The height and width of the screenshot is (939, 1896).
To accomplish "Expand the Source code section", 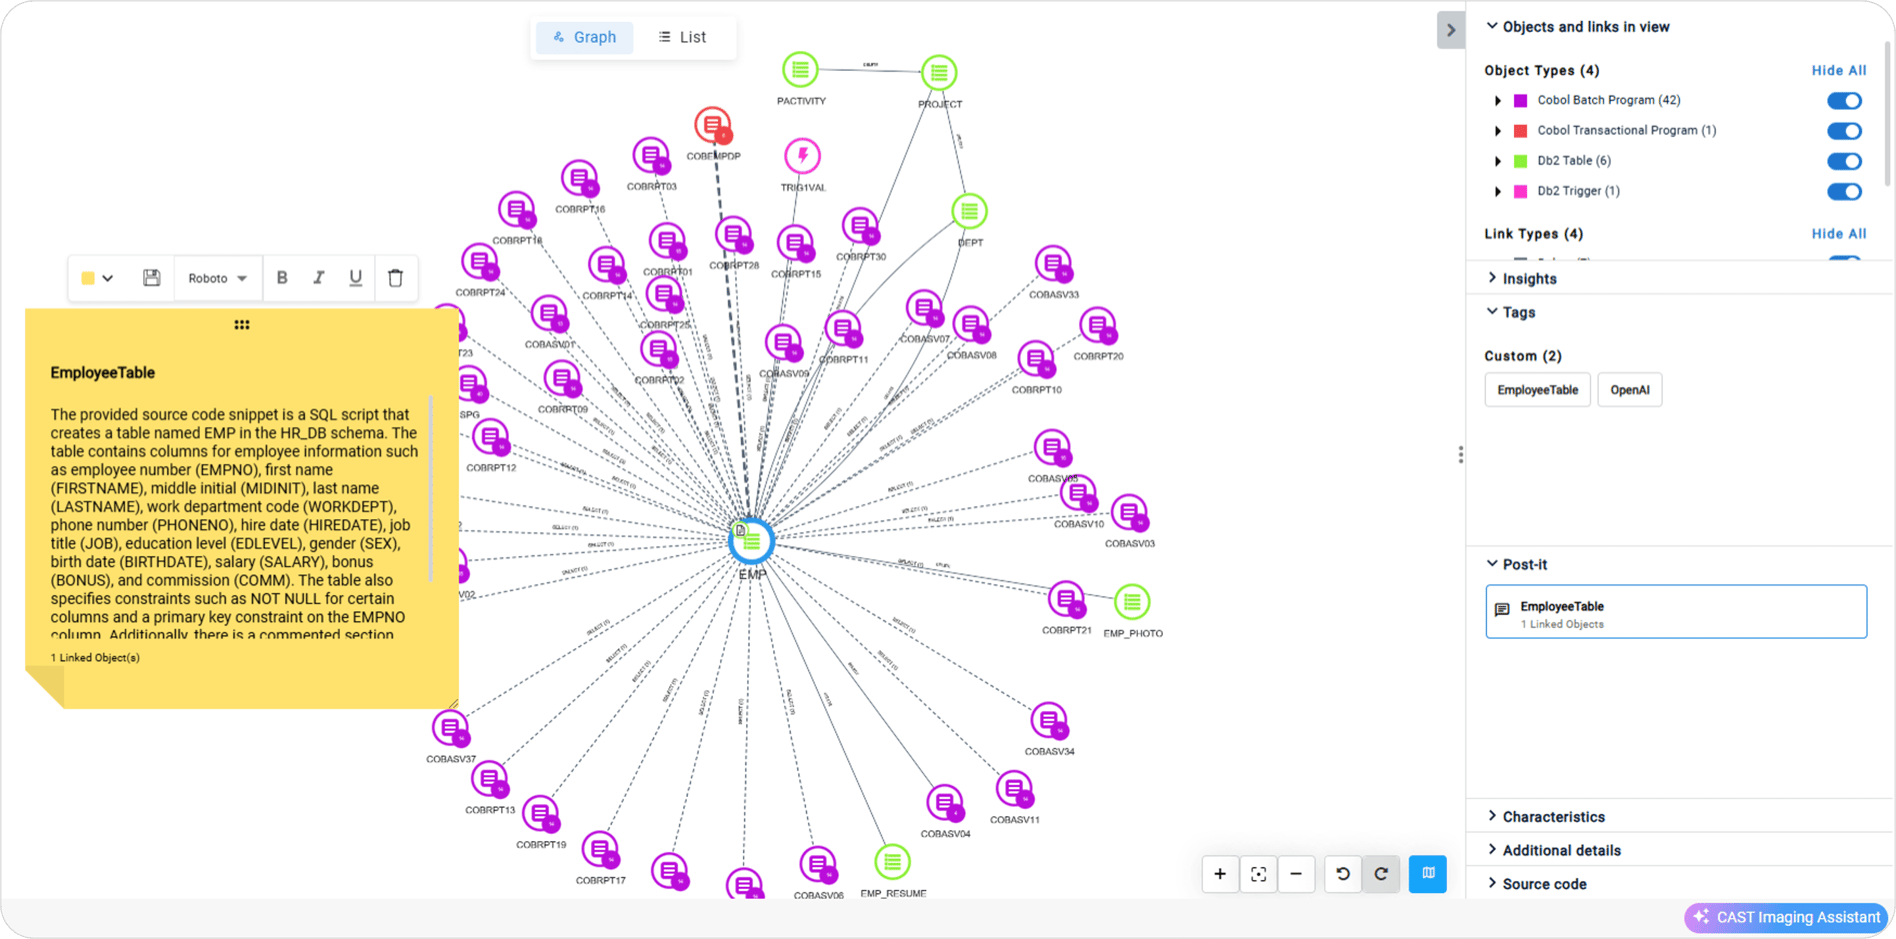I will (x=1543, y=884).
